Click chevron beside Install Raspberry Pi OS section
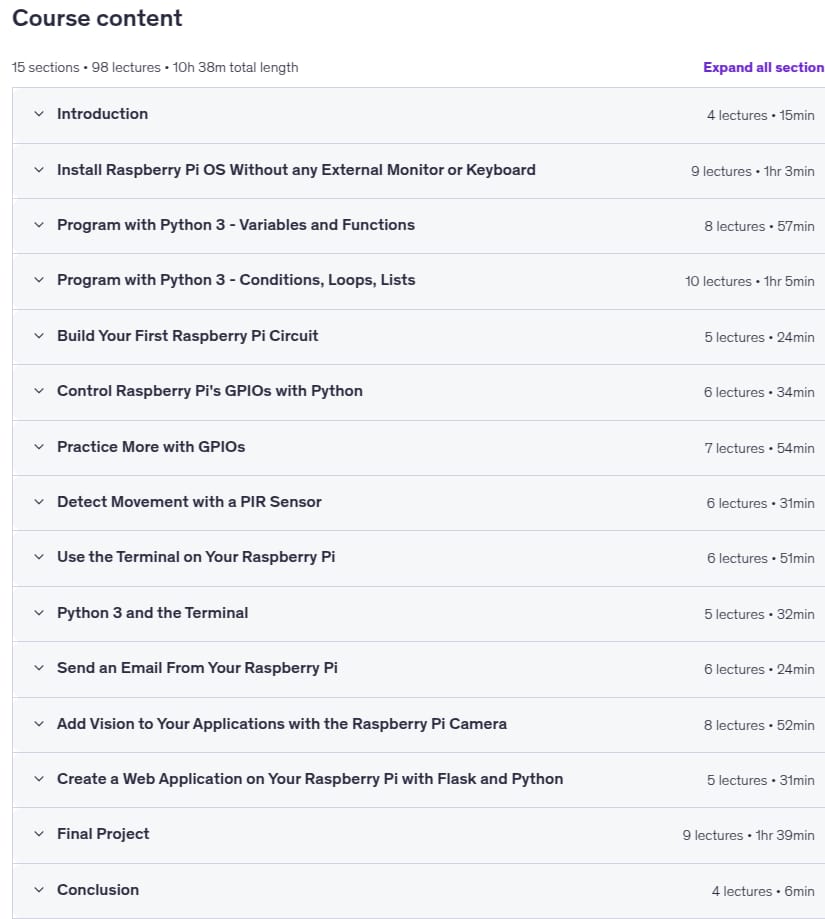 (x=39, y=170)
